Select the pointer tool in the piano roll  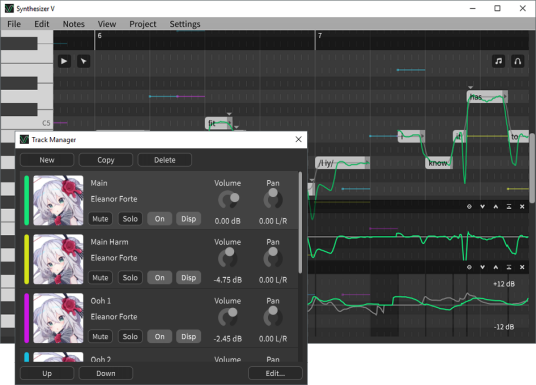tap(83, 61)
